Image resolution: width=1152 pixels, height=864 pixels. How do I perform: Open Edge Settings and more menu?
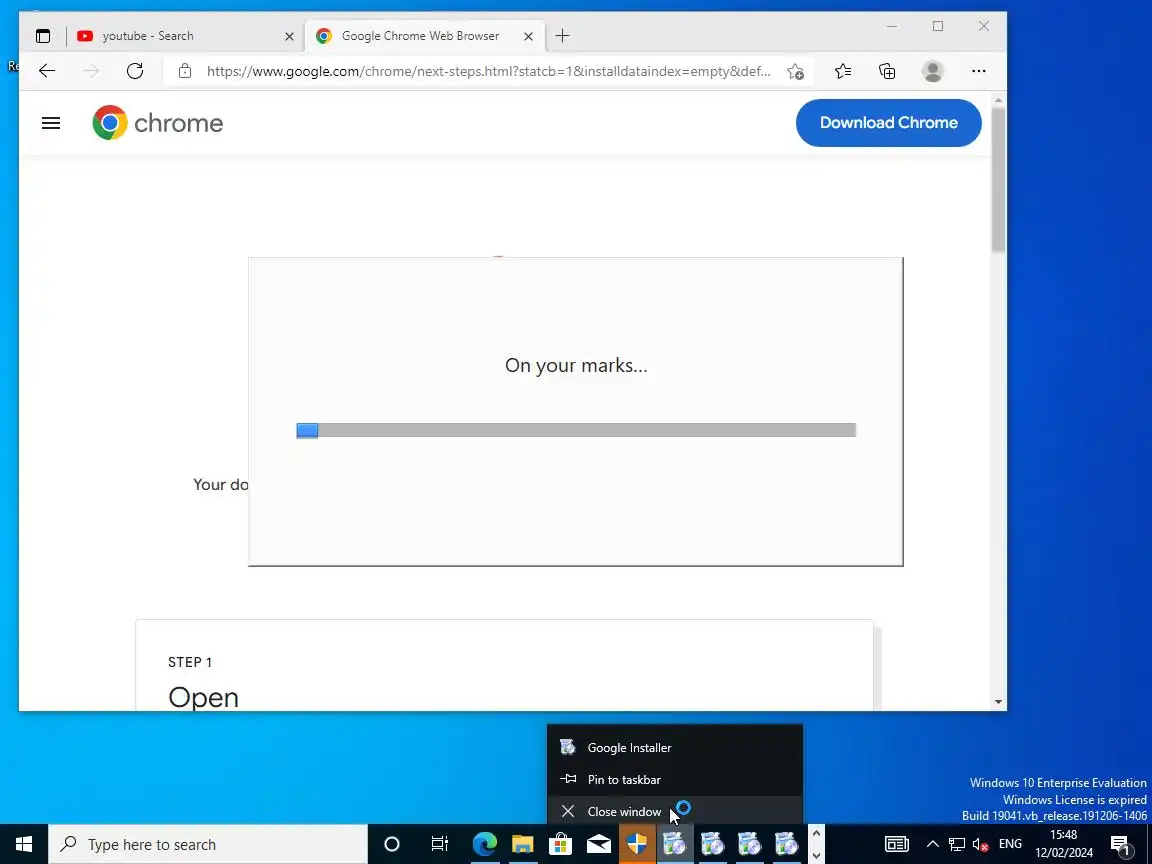click(x=979, y=71)
